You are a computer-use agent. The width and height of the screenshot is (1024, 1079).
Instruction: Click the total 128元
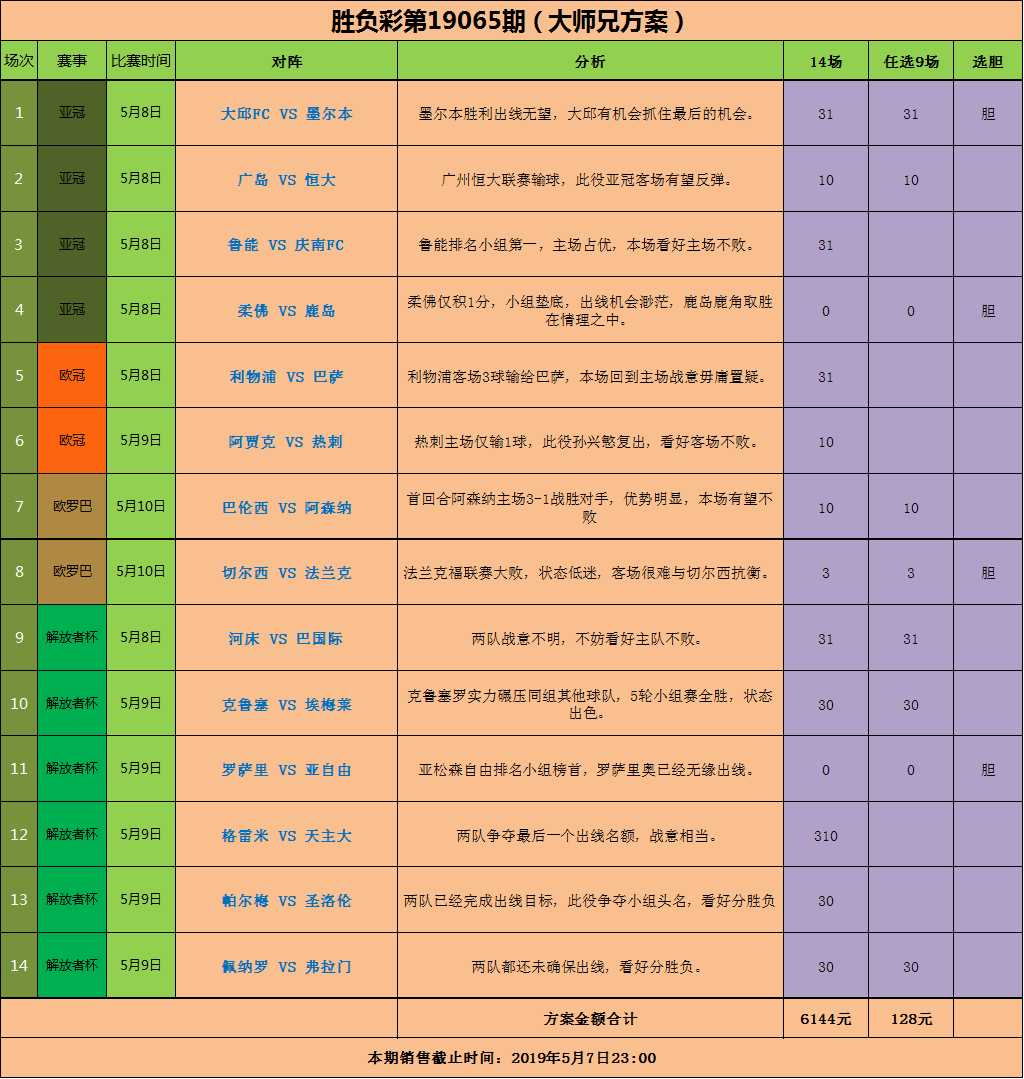pyautogui.click(x=911, y=1019)
